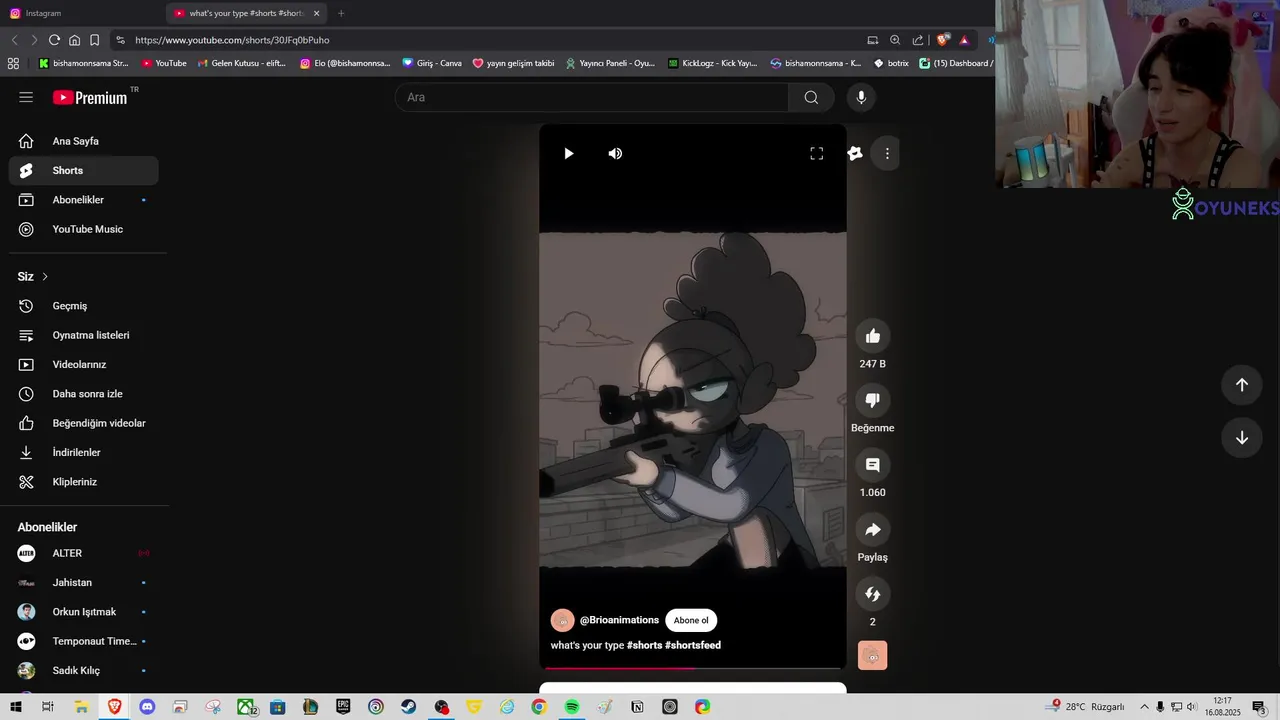Enter fullscreen on the Short player
The width and height of the screenshot is (1280, 720).
816,153
